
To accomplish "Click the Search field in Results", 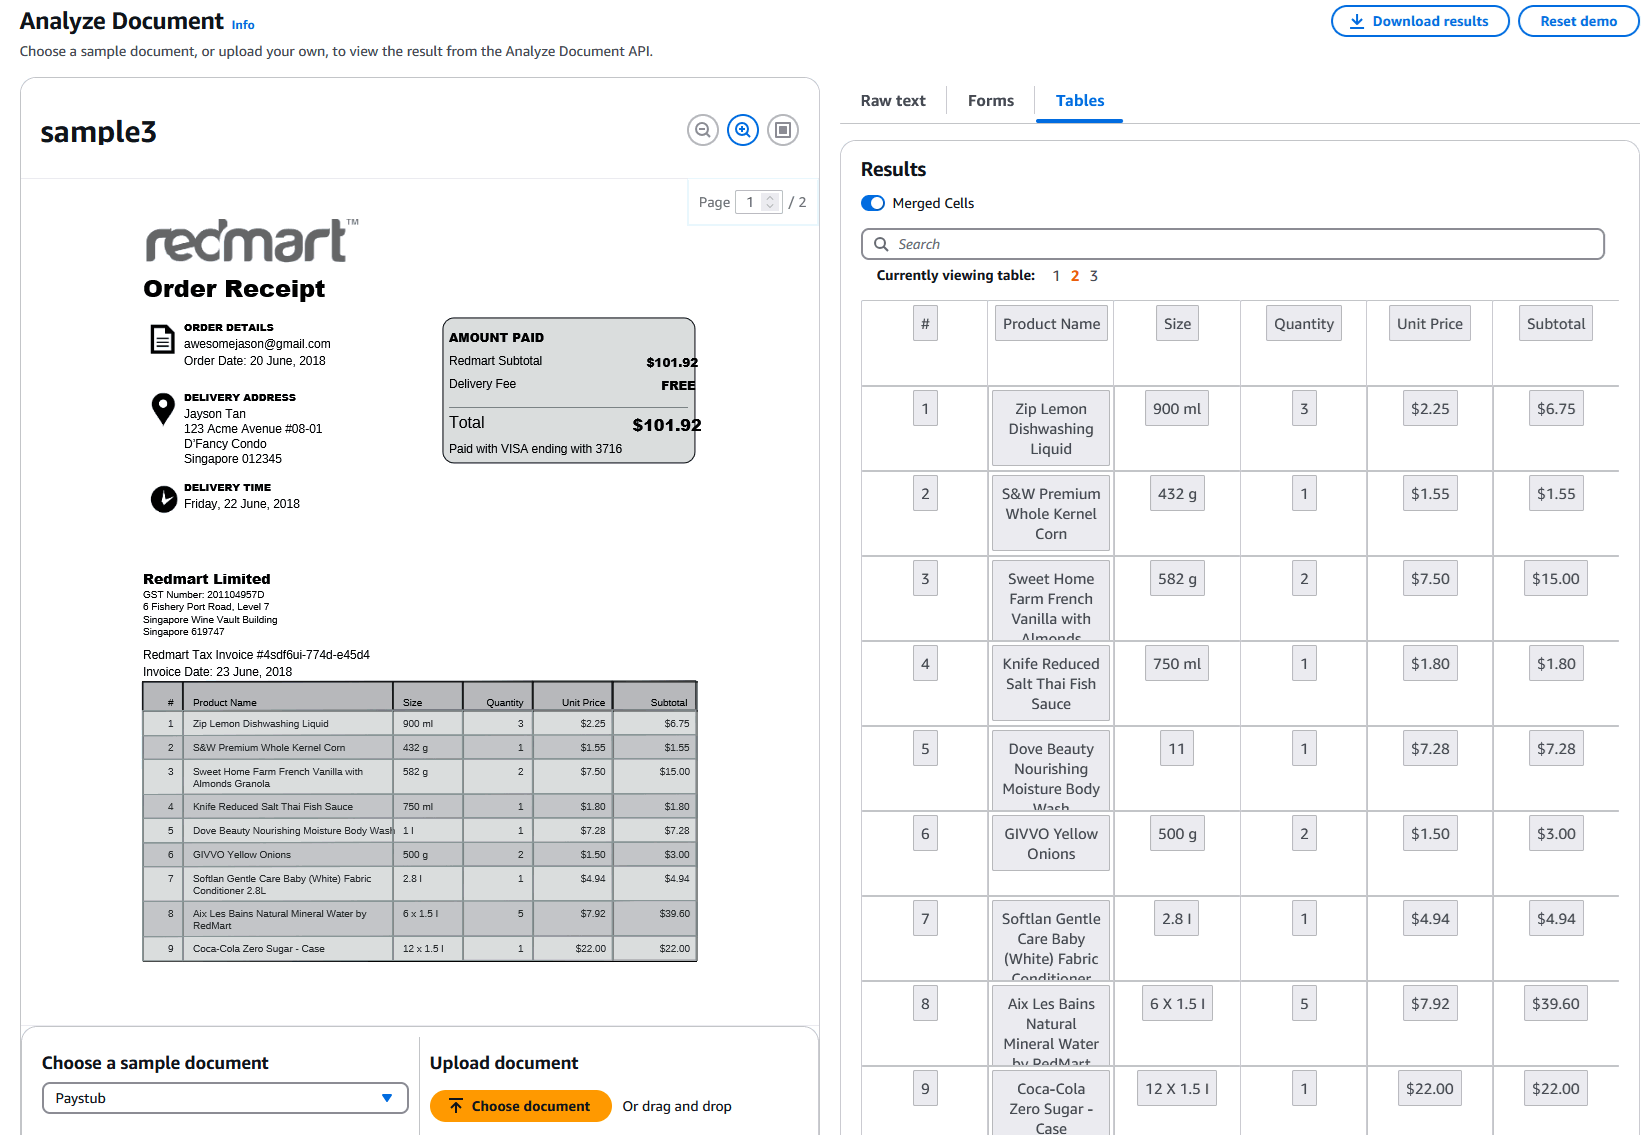I will (x=1232, y=244).
